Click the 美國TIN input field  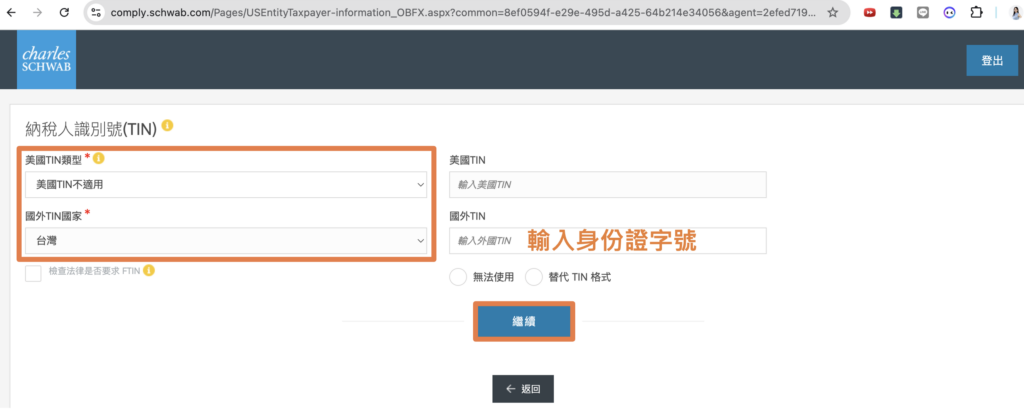point(607,185)
